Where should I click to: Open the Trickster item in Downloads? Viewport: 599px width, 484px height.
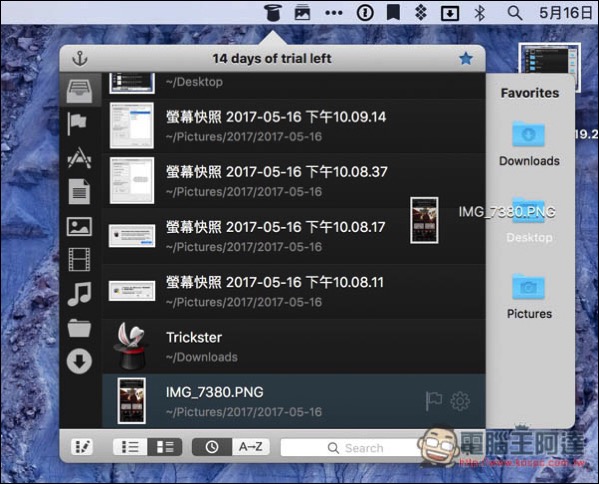tap(293, 346)
